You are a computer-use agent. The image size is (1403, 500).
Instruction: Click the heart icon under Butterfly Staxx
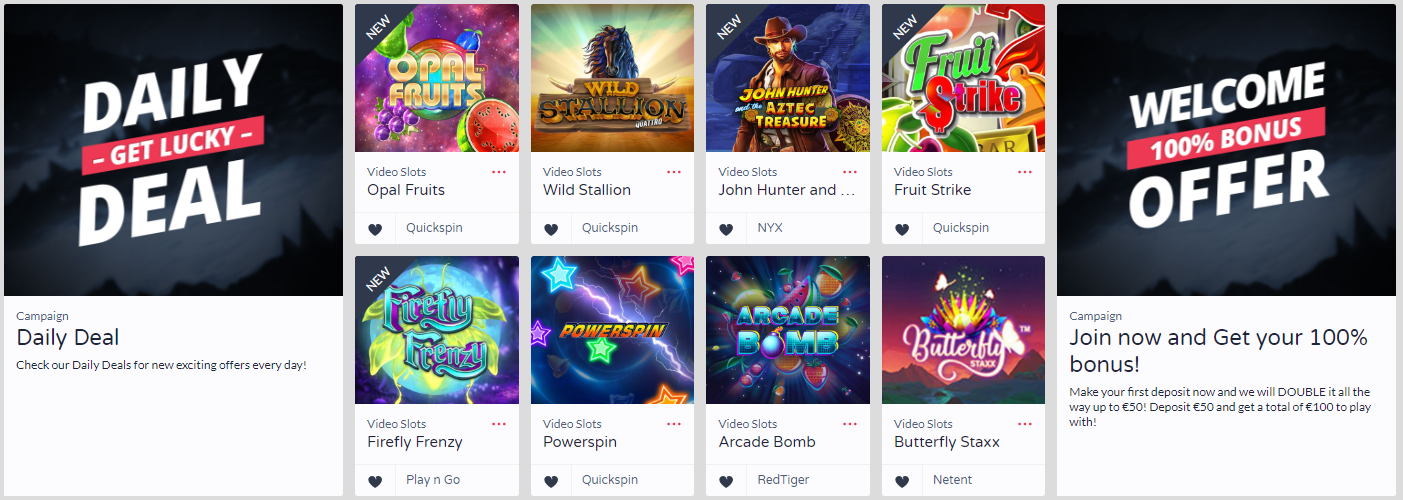[902, 481]
